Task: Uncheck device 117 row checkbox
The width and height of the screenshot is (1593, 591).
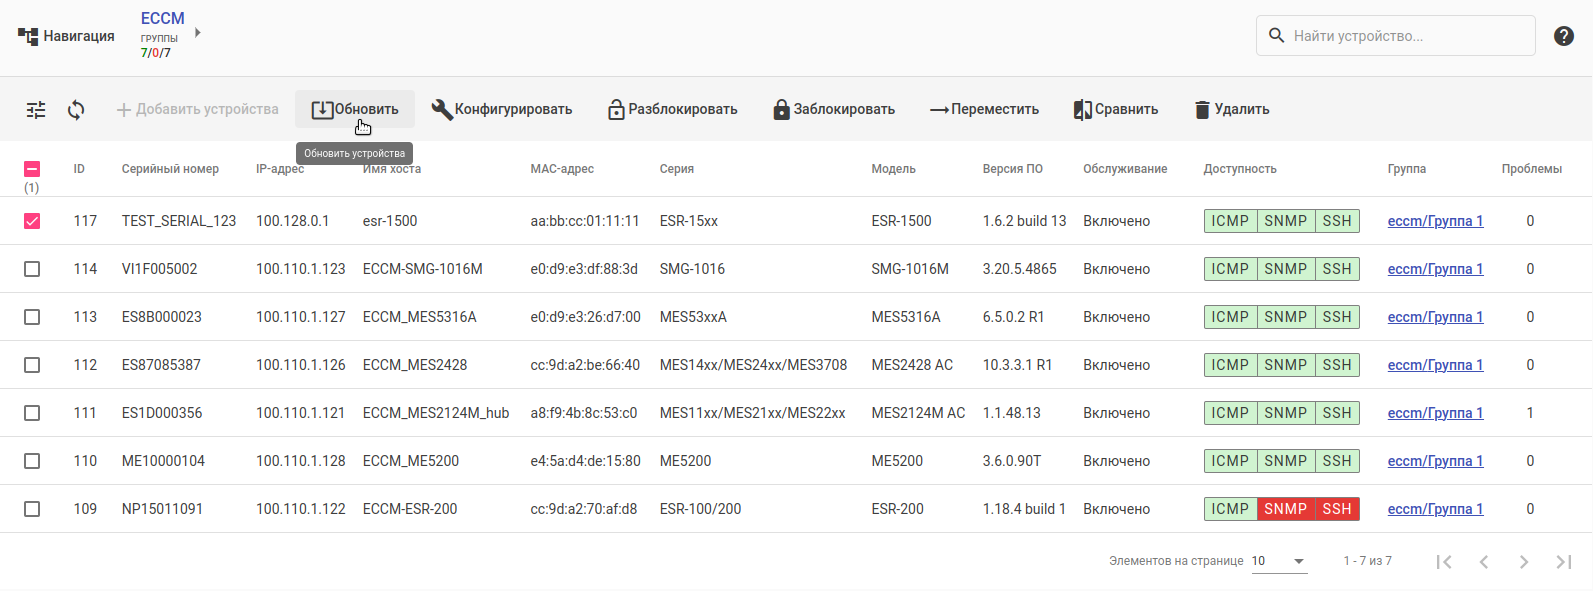Action: 32,221
